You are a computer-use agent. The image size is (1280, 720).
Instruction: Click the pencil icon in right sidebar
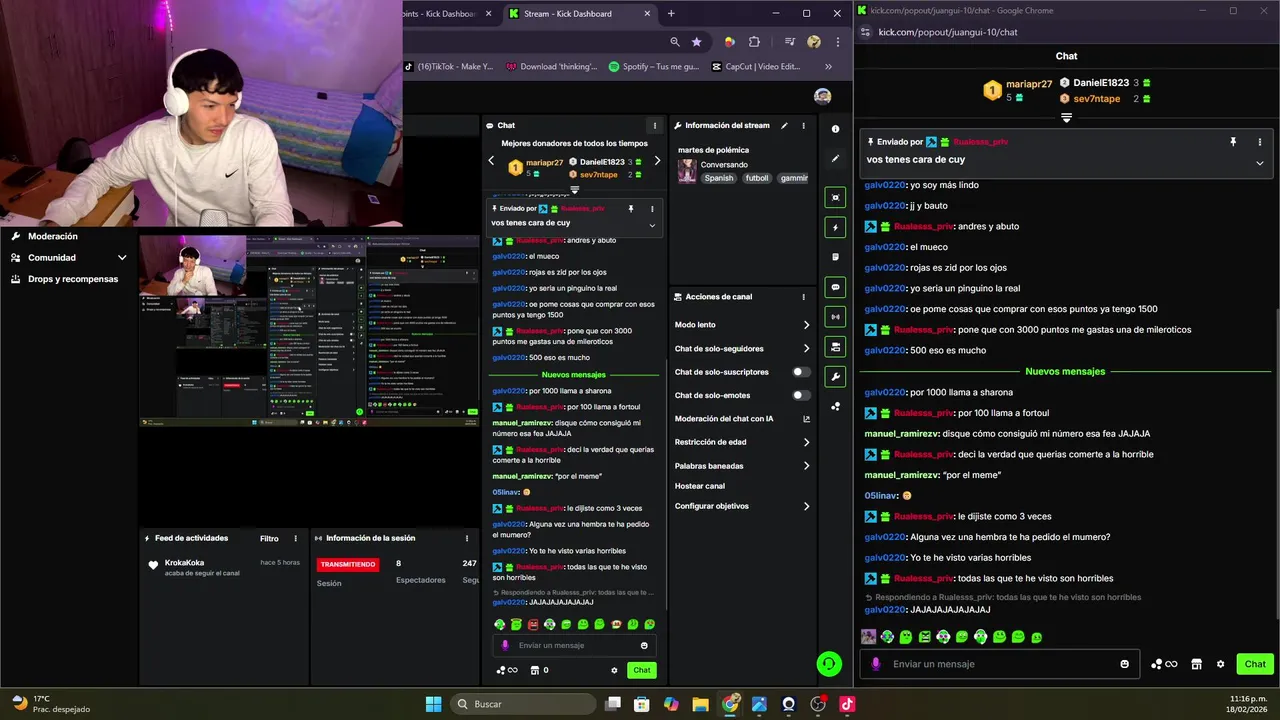835,158
